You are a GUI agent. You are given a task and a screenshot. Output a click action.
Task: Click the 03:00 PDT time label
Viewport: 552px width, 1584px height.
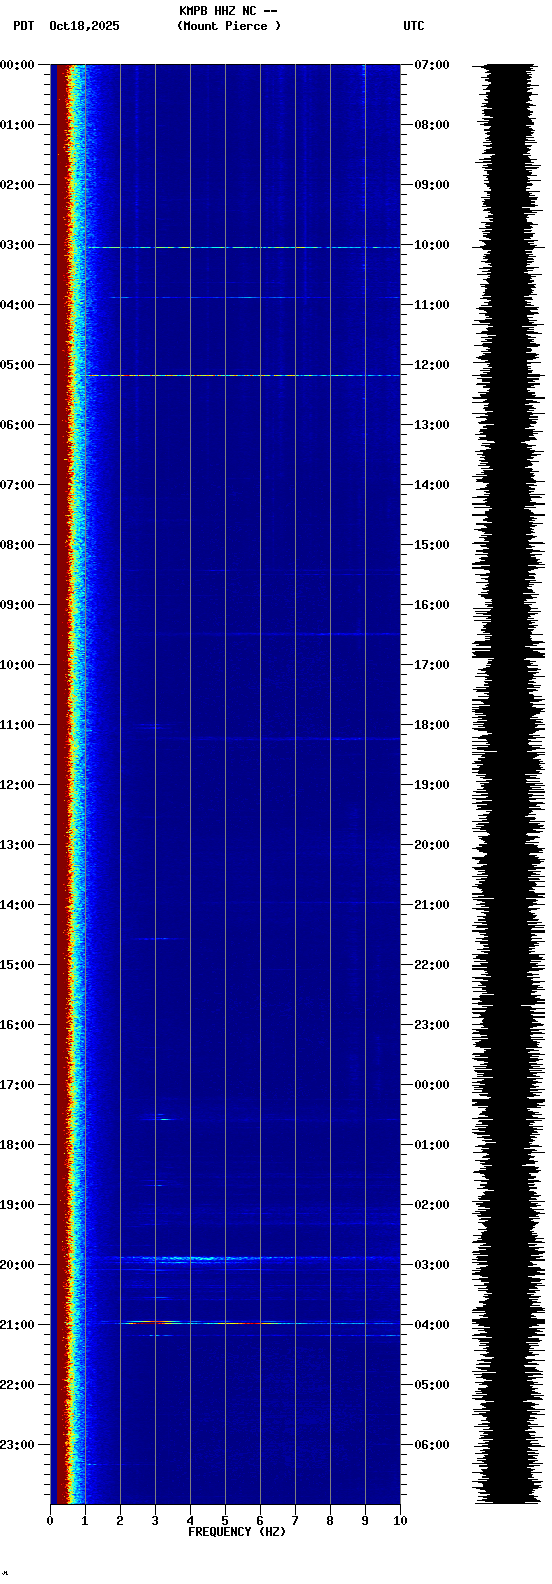(x=17, y=245)
